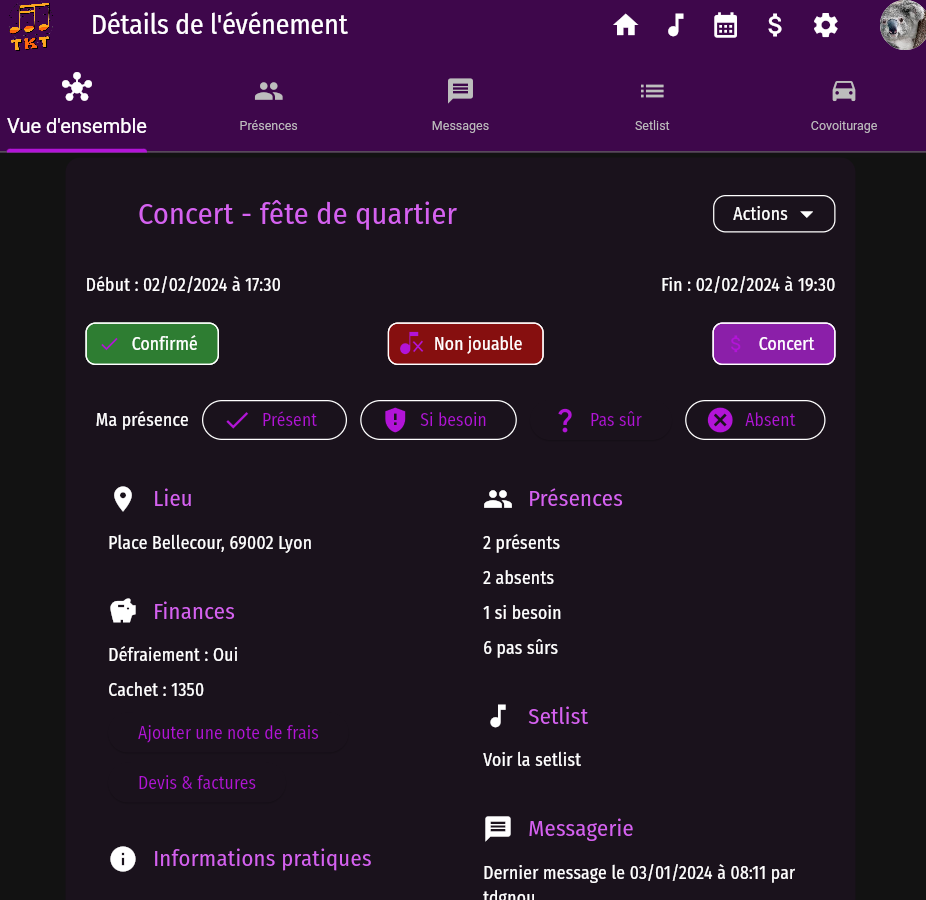Switch to the Covoiturage tab
Image resolution: width=926 pixels, height=900 pixels.
[x=843, y=106]
